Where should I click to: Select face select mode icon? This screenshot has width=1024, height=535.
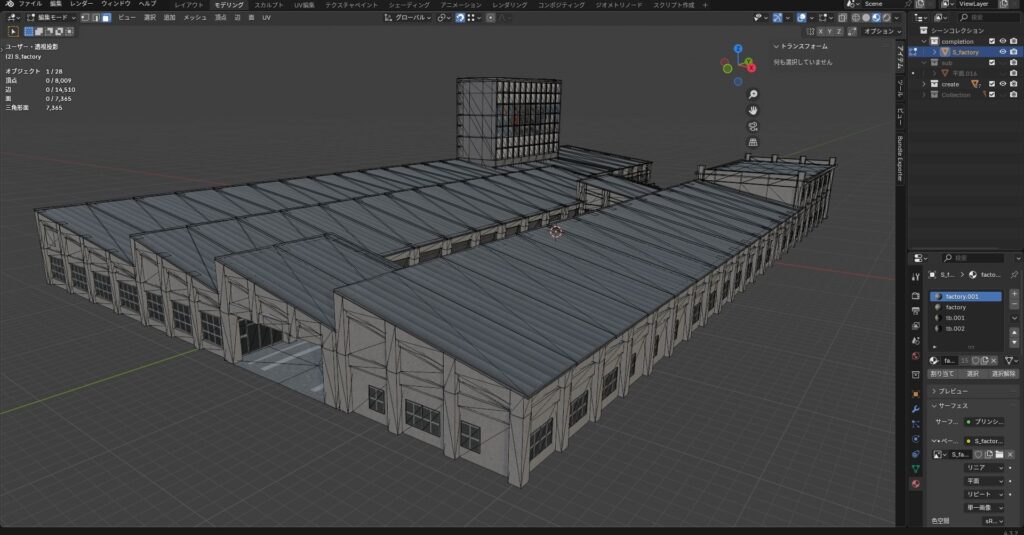tap(106, 17)
